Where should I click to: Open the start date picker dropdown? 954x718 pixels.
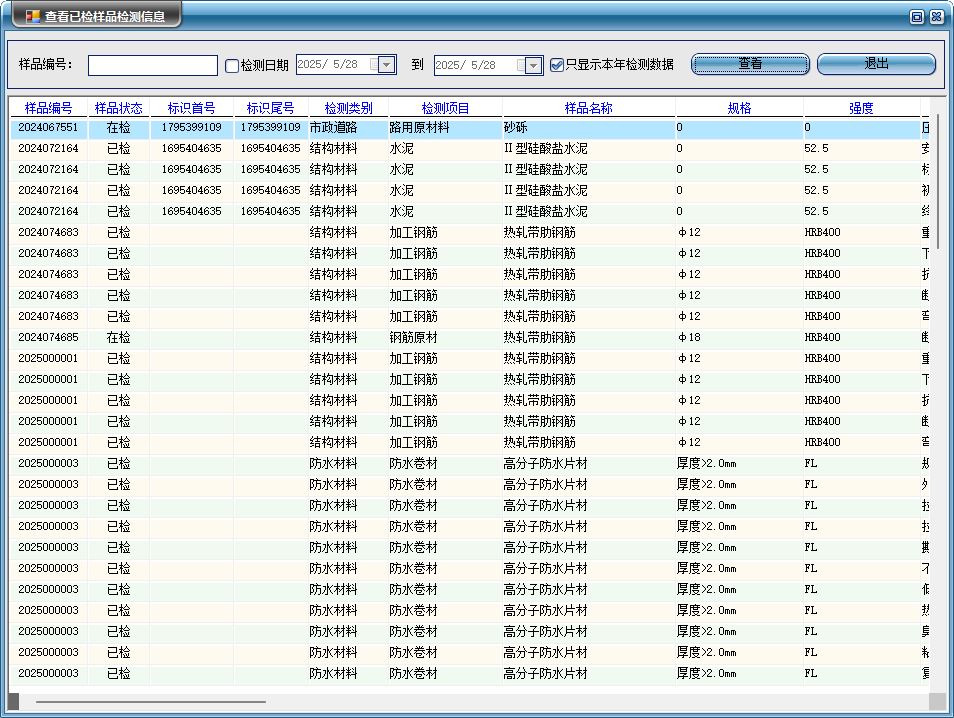tap(387, 65)
